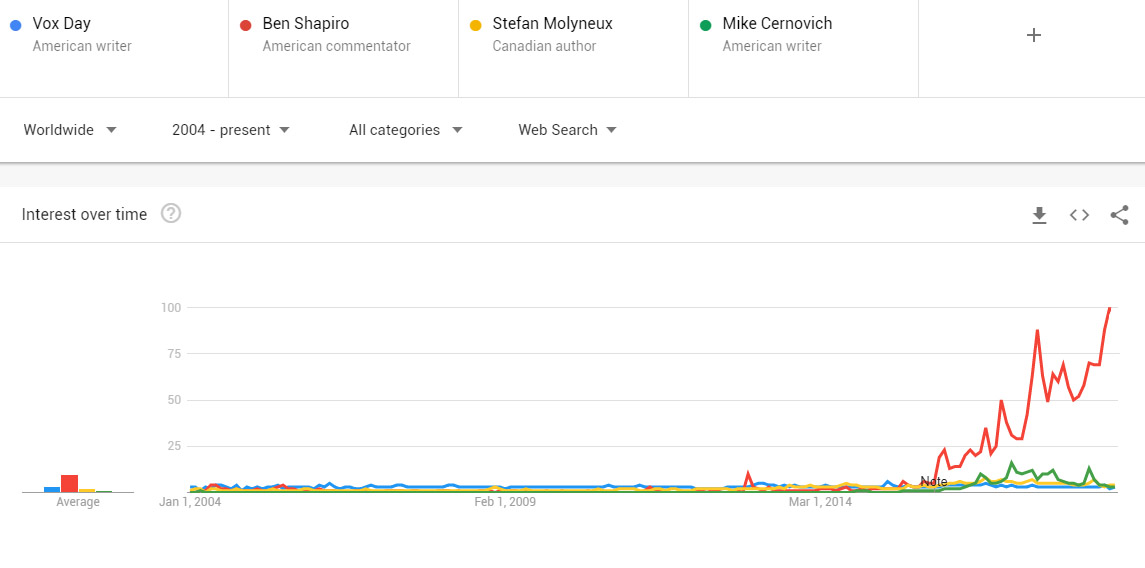Select the Vox Day search term

point(61,23)
